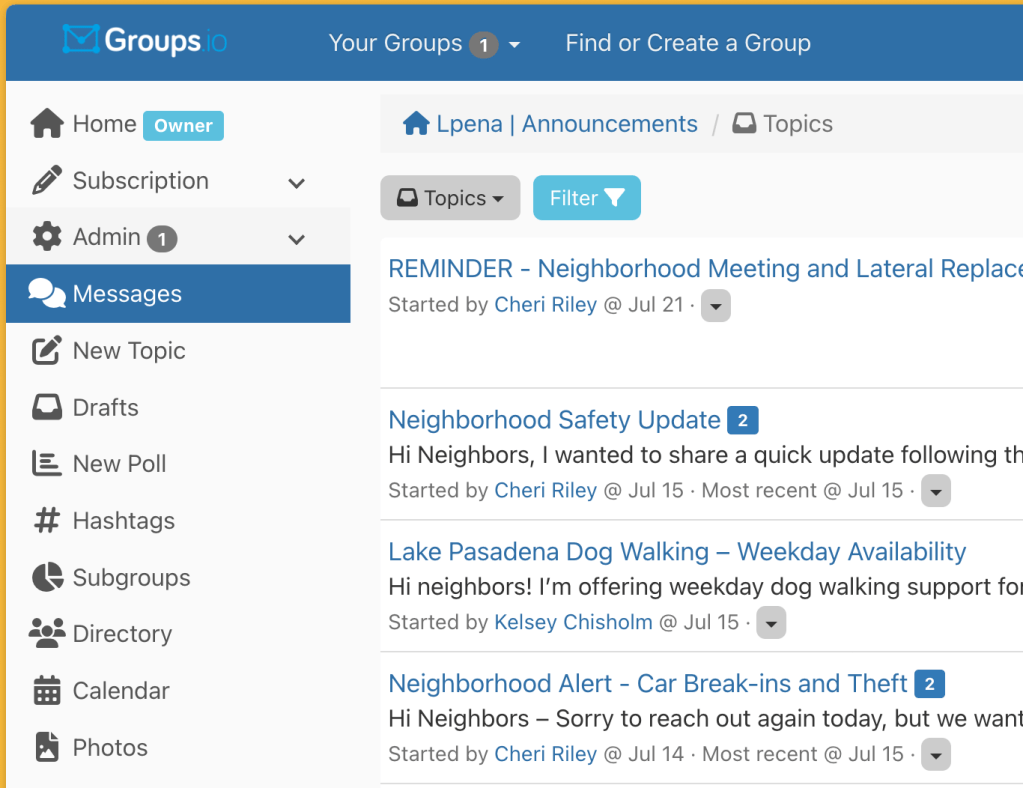Open the Neighborhood Safety Update topic
Viewport: 1023px width, 788px height.
coord(554,420)
